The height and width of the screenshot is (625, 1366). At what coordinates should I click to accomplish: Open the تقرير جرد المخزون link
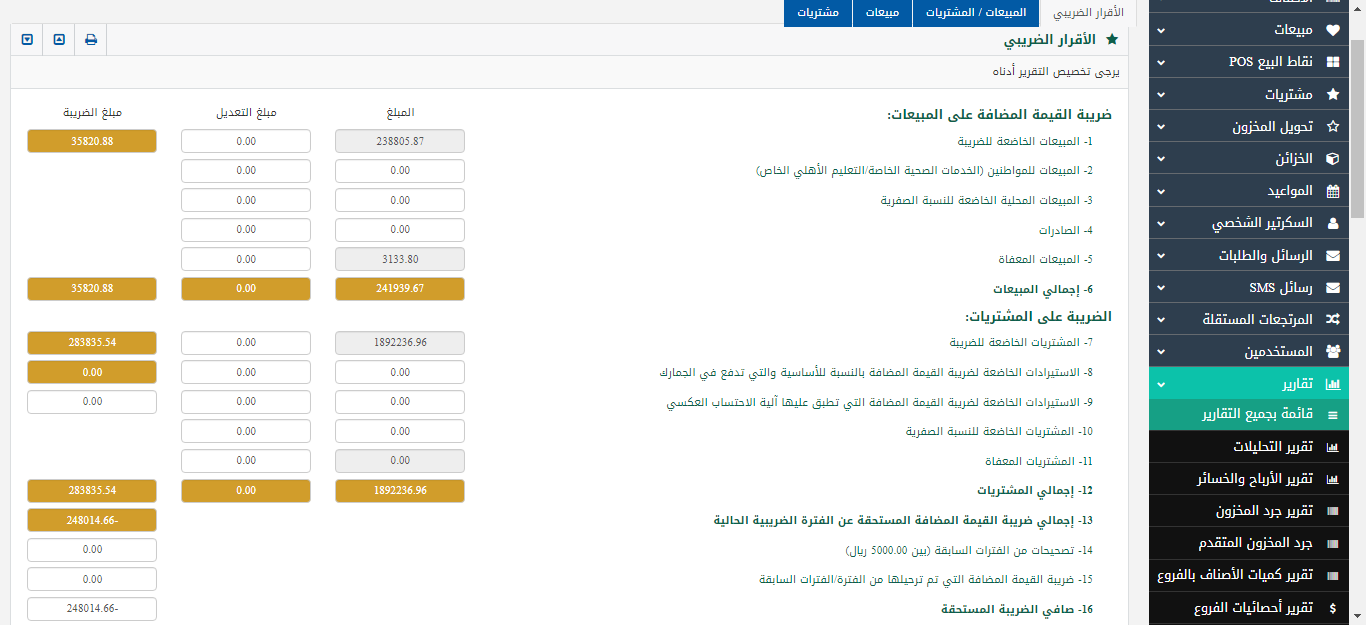tap(1263, 511)
